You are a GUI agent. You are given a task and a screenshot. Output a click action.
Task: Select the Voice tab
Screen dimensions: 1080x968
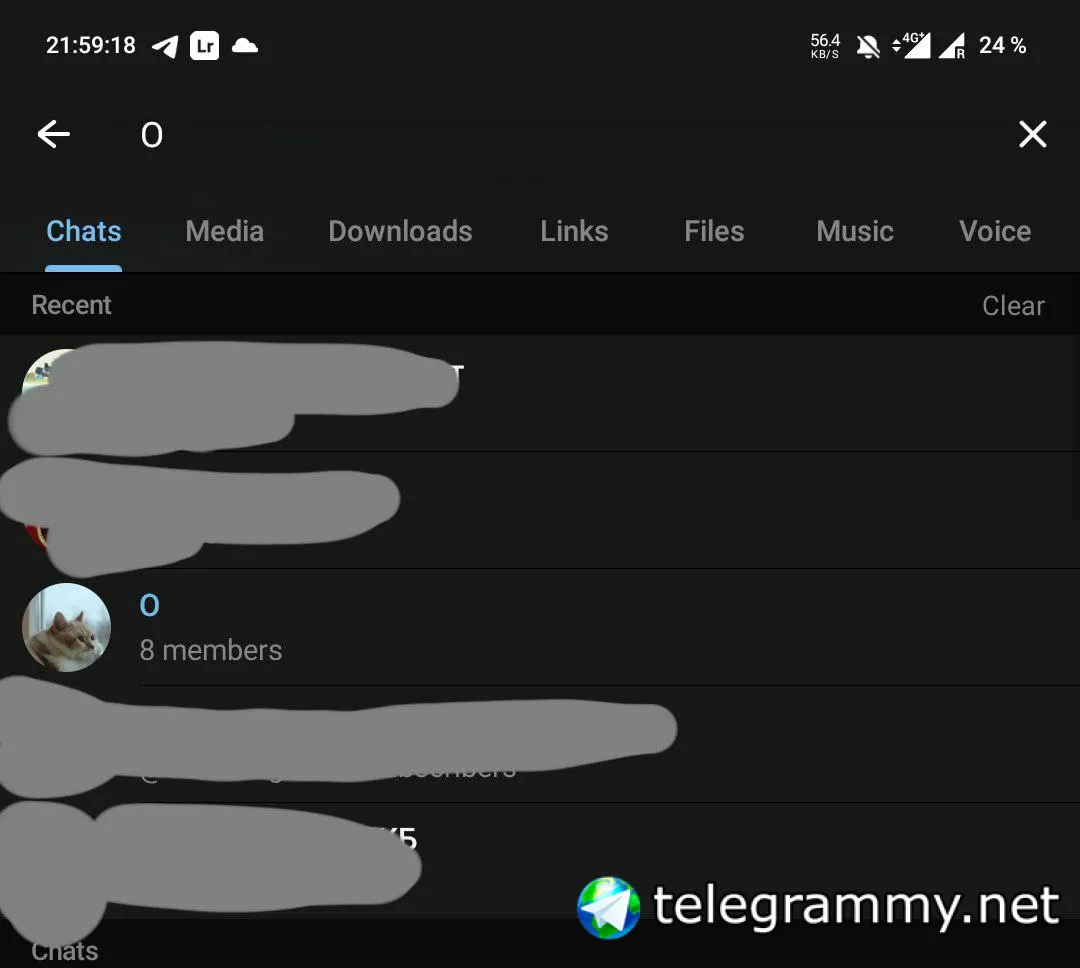[995, 231]
